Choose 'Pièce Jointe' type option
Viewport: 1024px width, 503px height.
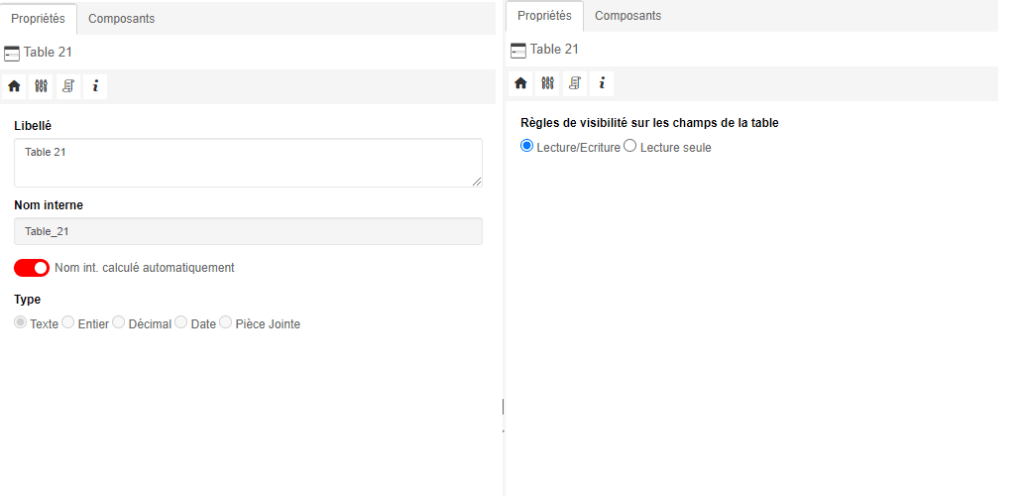pyautogui.click(x=225, y=323)
